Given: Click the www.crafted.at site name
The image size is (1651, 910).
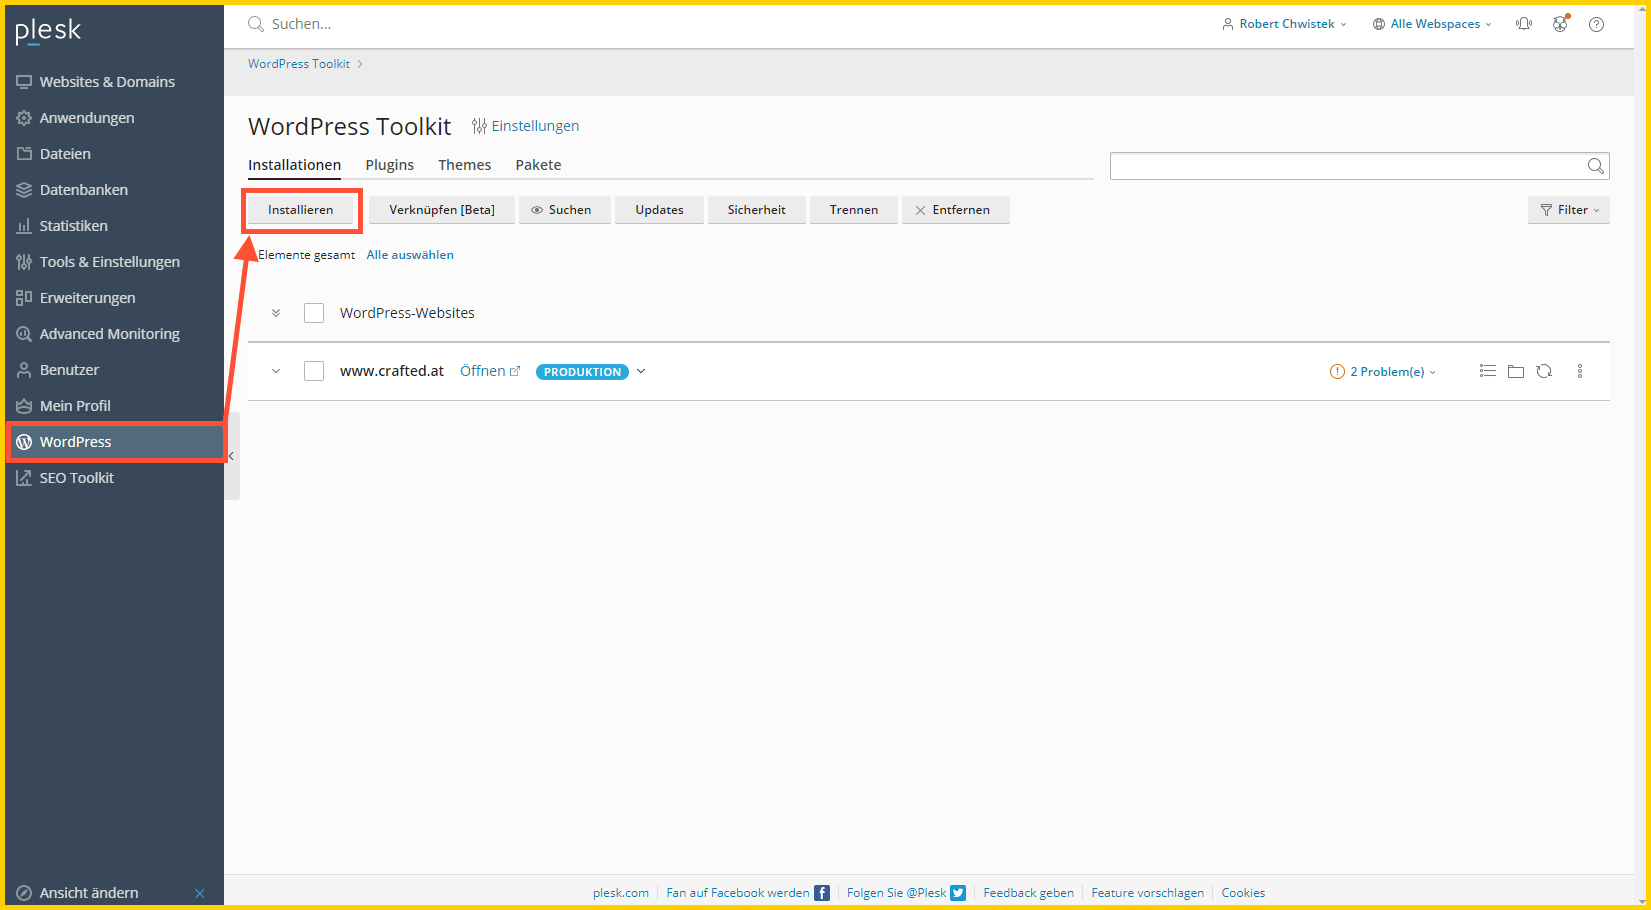Looking at the screenshot, I should click(x=392, y=371).
